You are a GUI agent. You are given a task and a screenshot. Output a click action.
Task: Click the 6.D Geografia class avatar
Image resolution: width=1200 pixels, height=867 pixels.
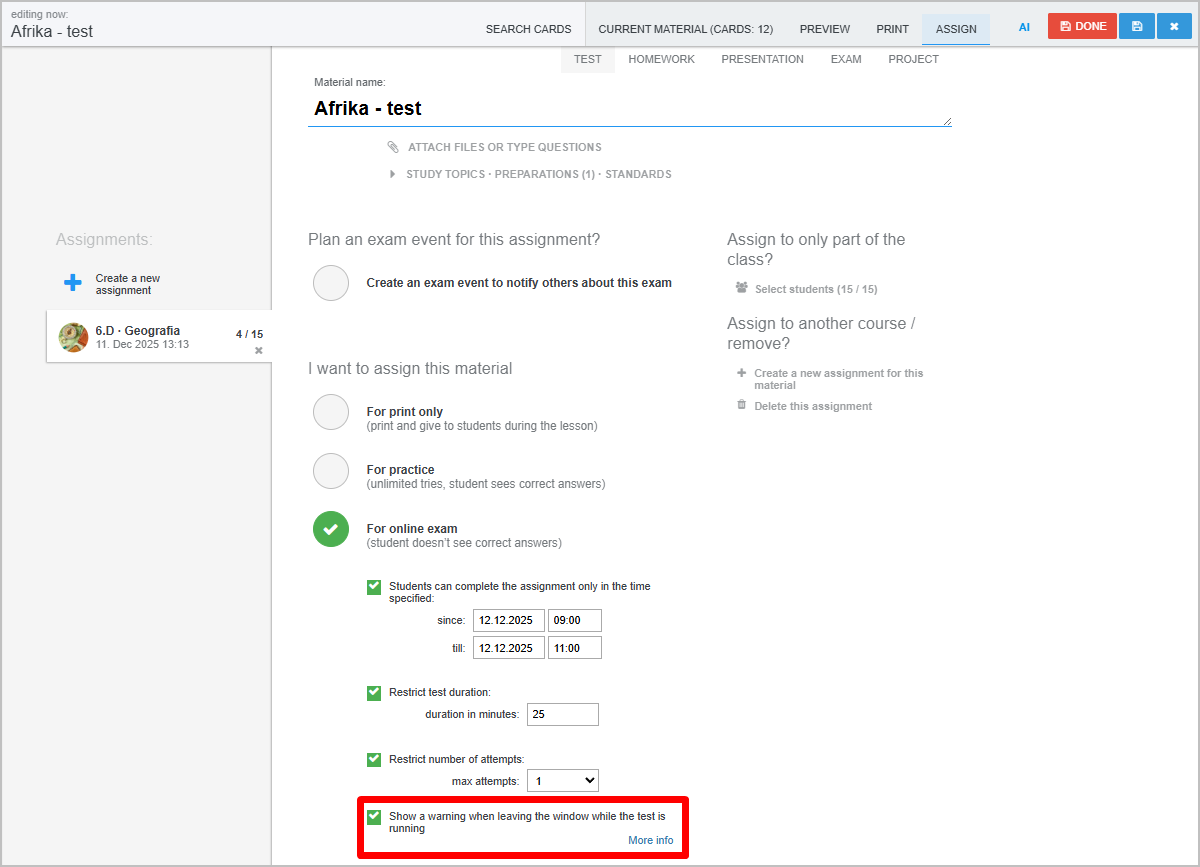[74, 337]
